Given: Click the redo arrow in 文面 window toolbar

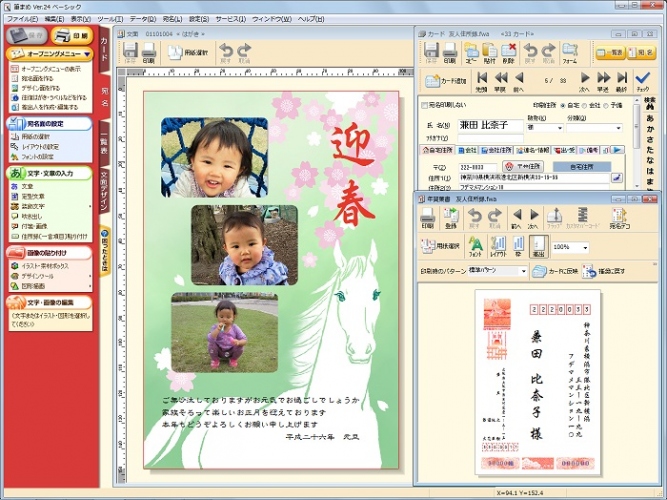Looking at the screenshot, I should (x=244, y=53).
